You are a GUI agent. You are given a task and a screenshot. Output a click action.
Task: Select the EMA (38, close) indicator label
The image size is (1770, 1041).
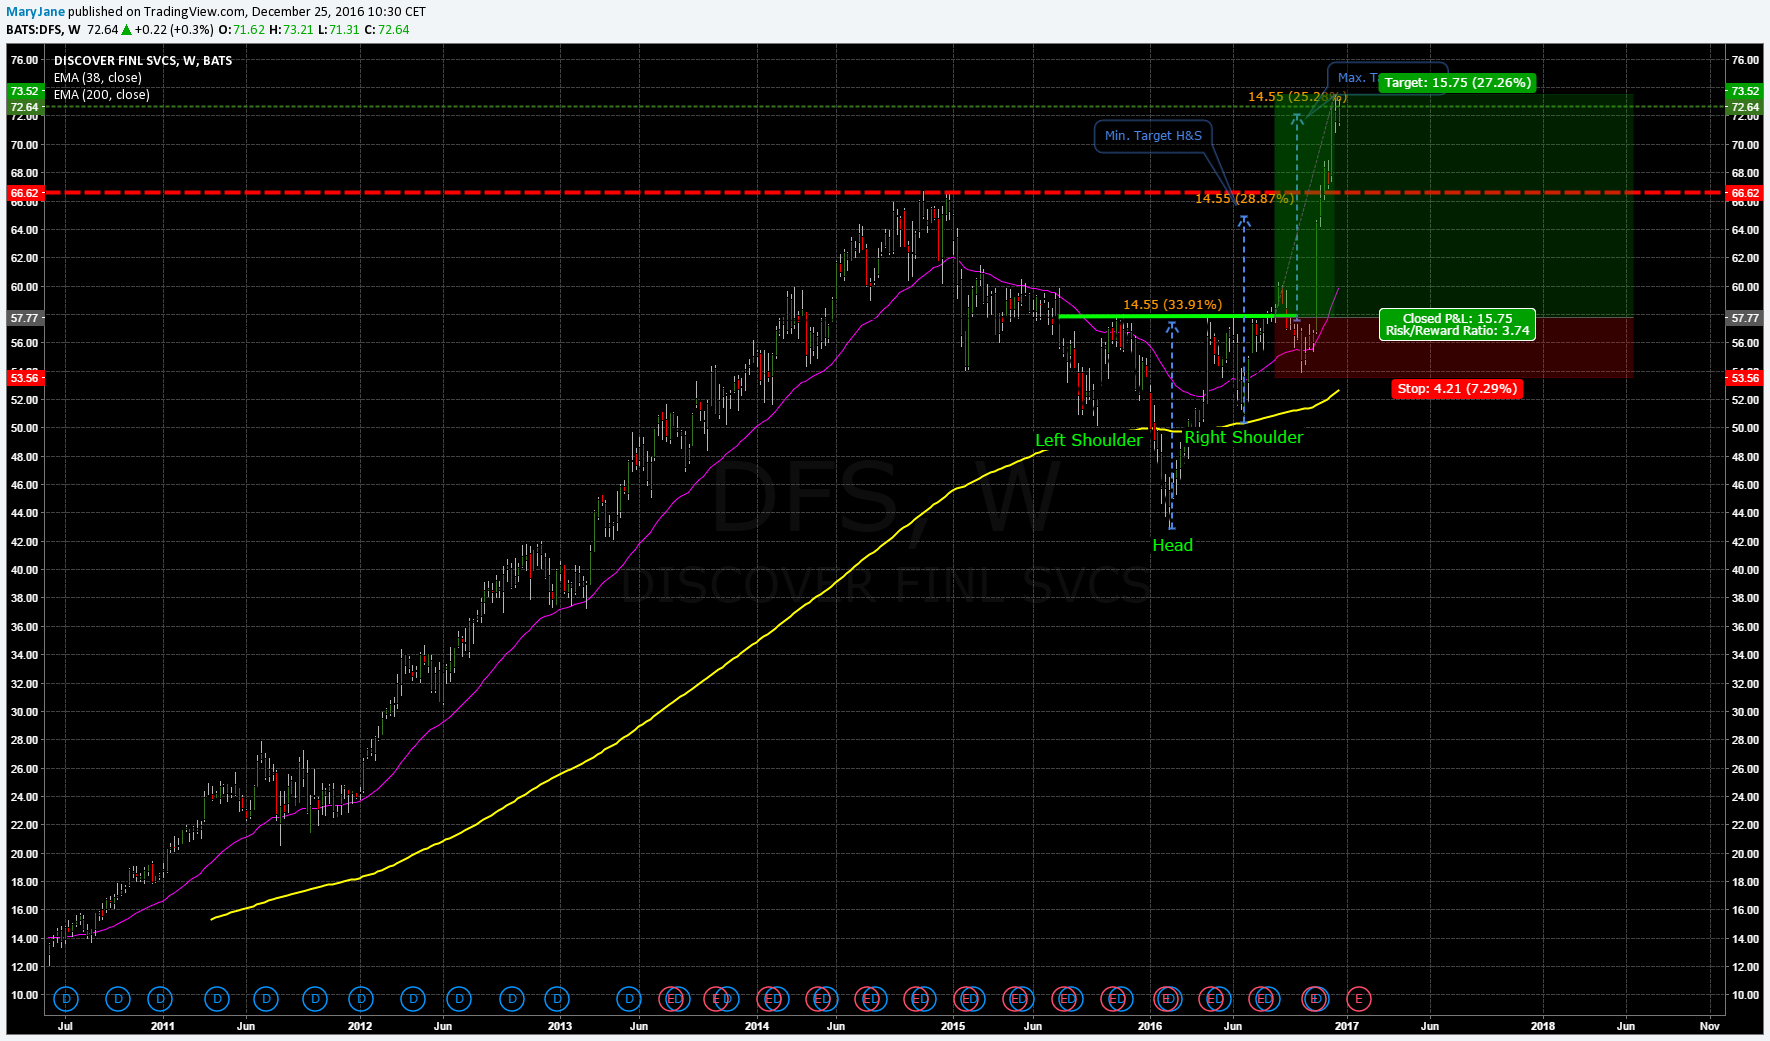(98, 78)
